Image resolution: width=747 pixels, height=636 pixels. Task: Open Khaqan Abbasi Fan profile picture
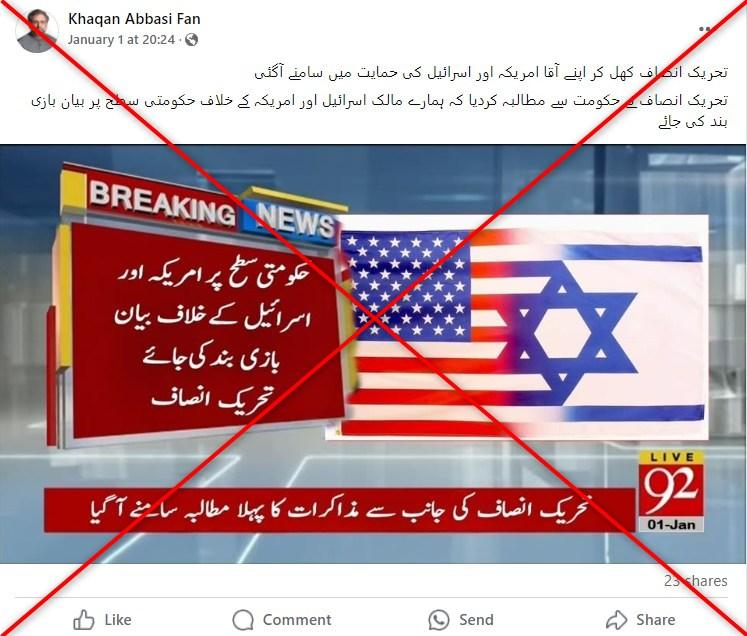pyautogui.click(x=37, y=31)
